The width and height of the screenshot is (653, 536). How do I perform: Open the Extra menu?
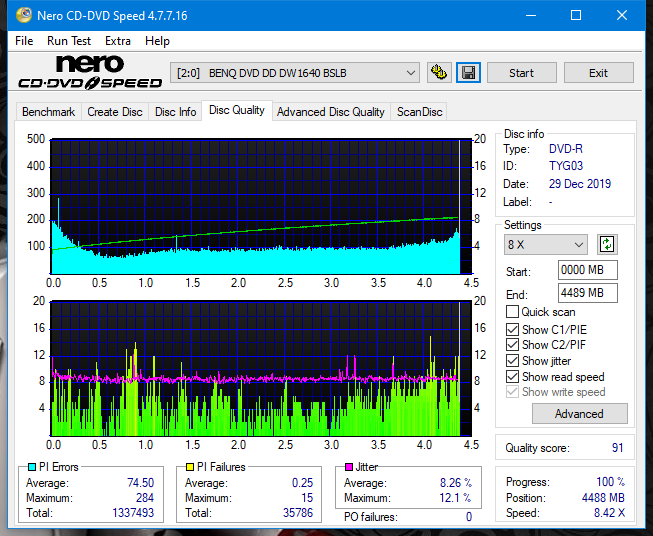click(x=118, y=41)
